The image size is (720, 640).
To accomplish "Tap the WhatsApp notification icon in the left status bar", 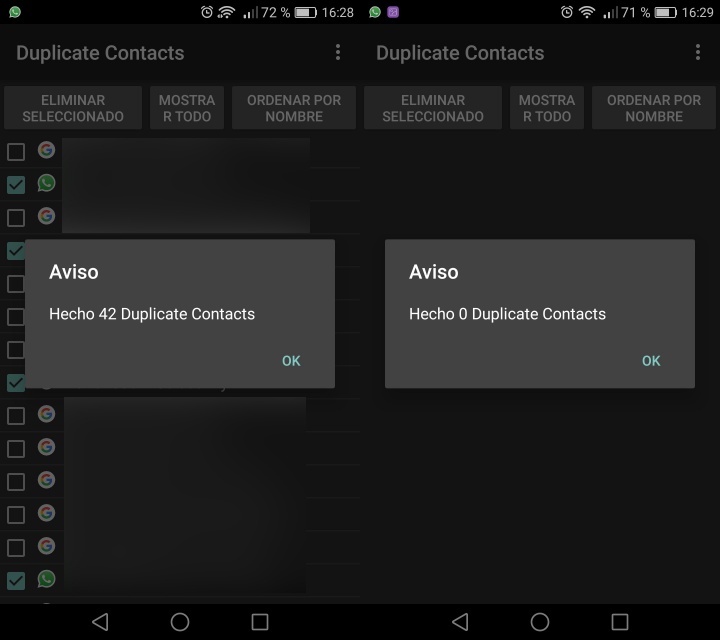I will (15, 12).
